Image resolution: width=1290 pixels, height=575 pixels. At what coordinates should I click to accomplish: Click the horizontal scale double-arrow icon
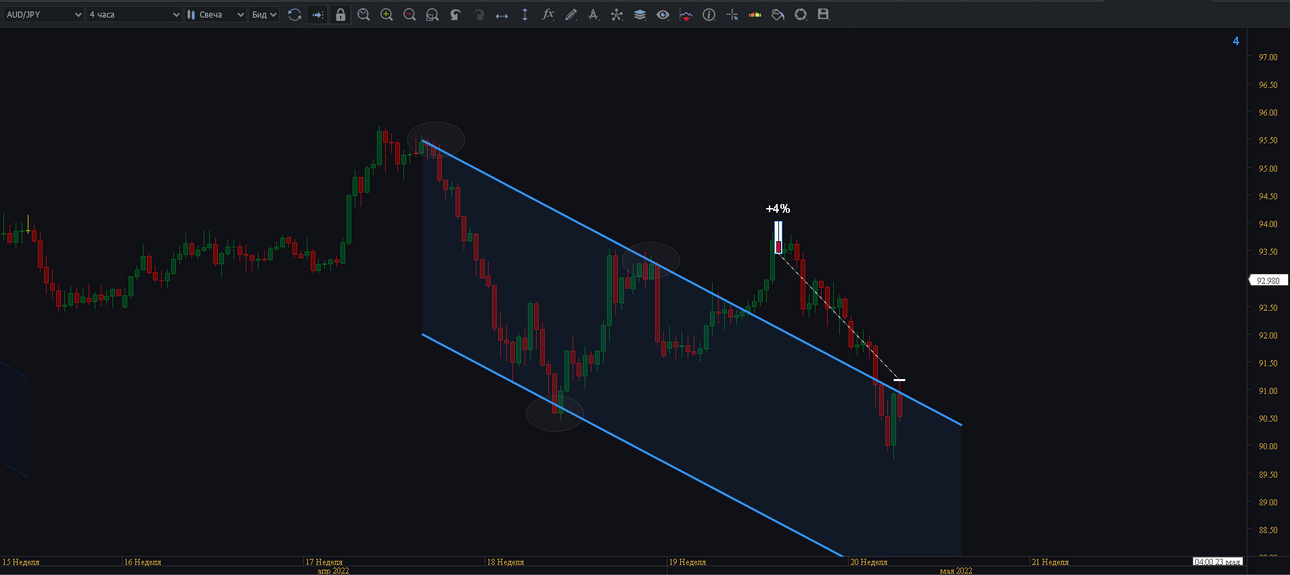pyautogui.click(x=501, y=15)
